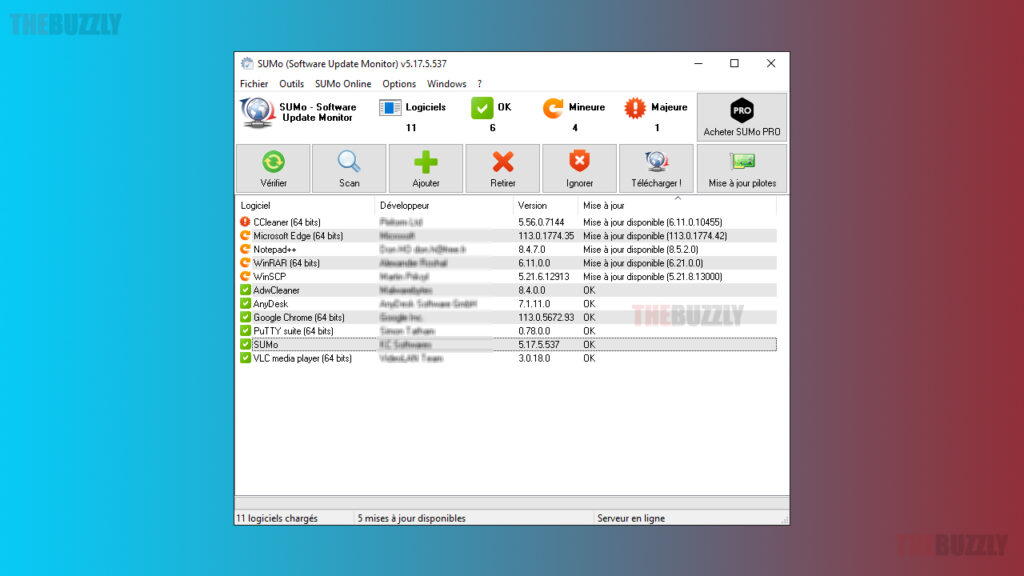Open the Fichier menu
This screenshot has height=576, width=1024.
click(x=253, y=84)
